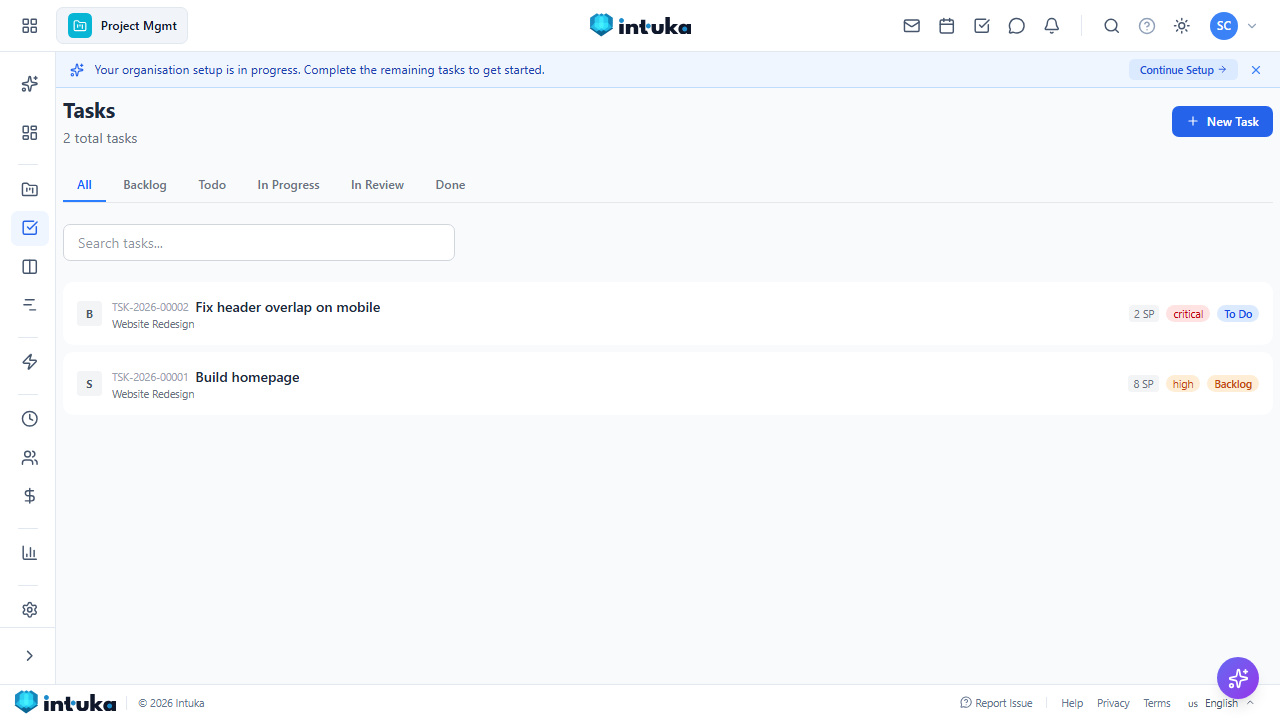Click the To Do status badge
1280x720 pixels.
1238,314
